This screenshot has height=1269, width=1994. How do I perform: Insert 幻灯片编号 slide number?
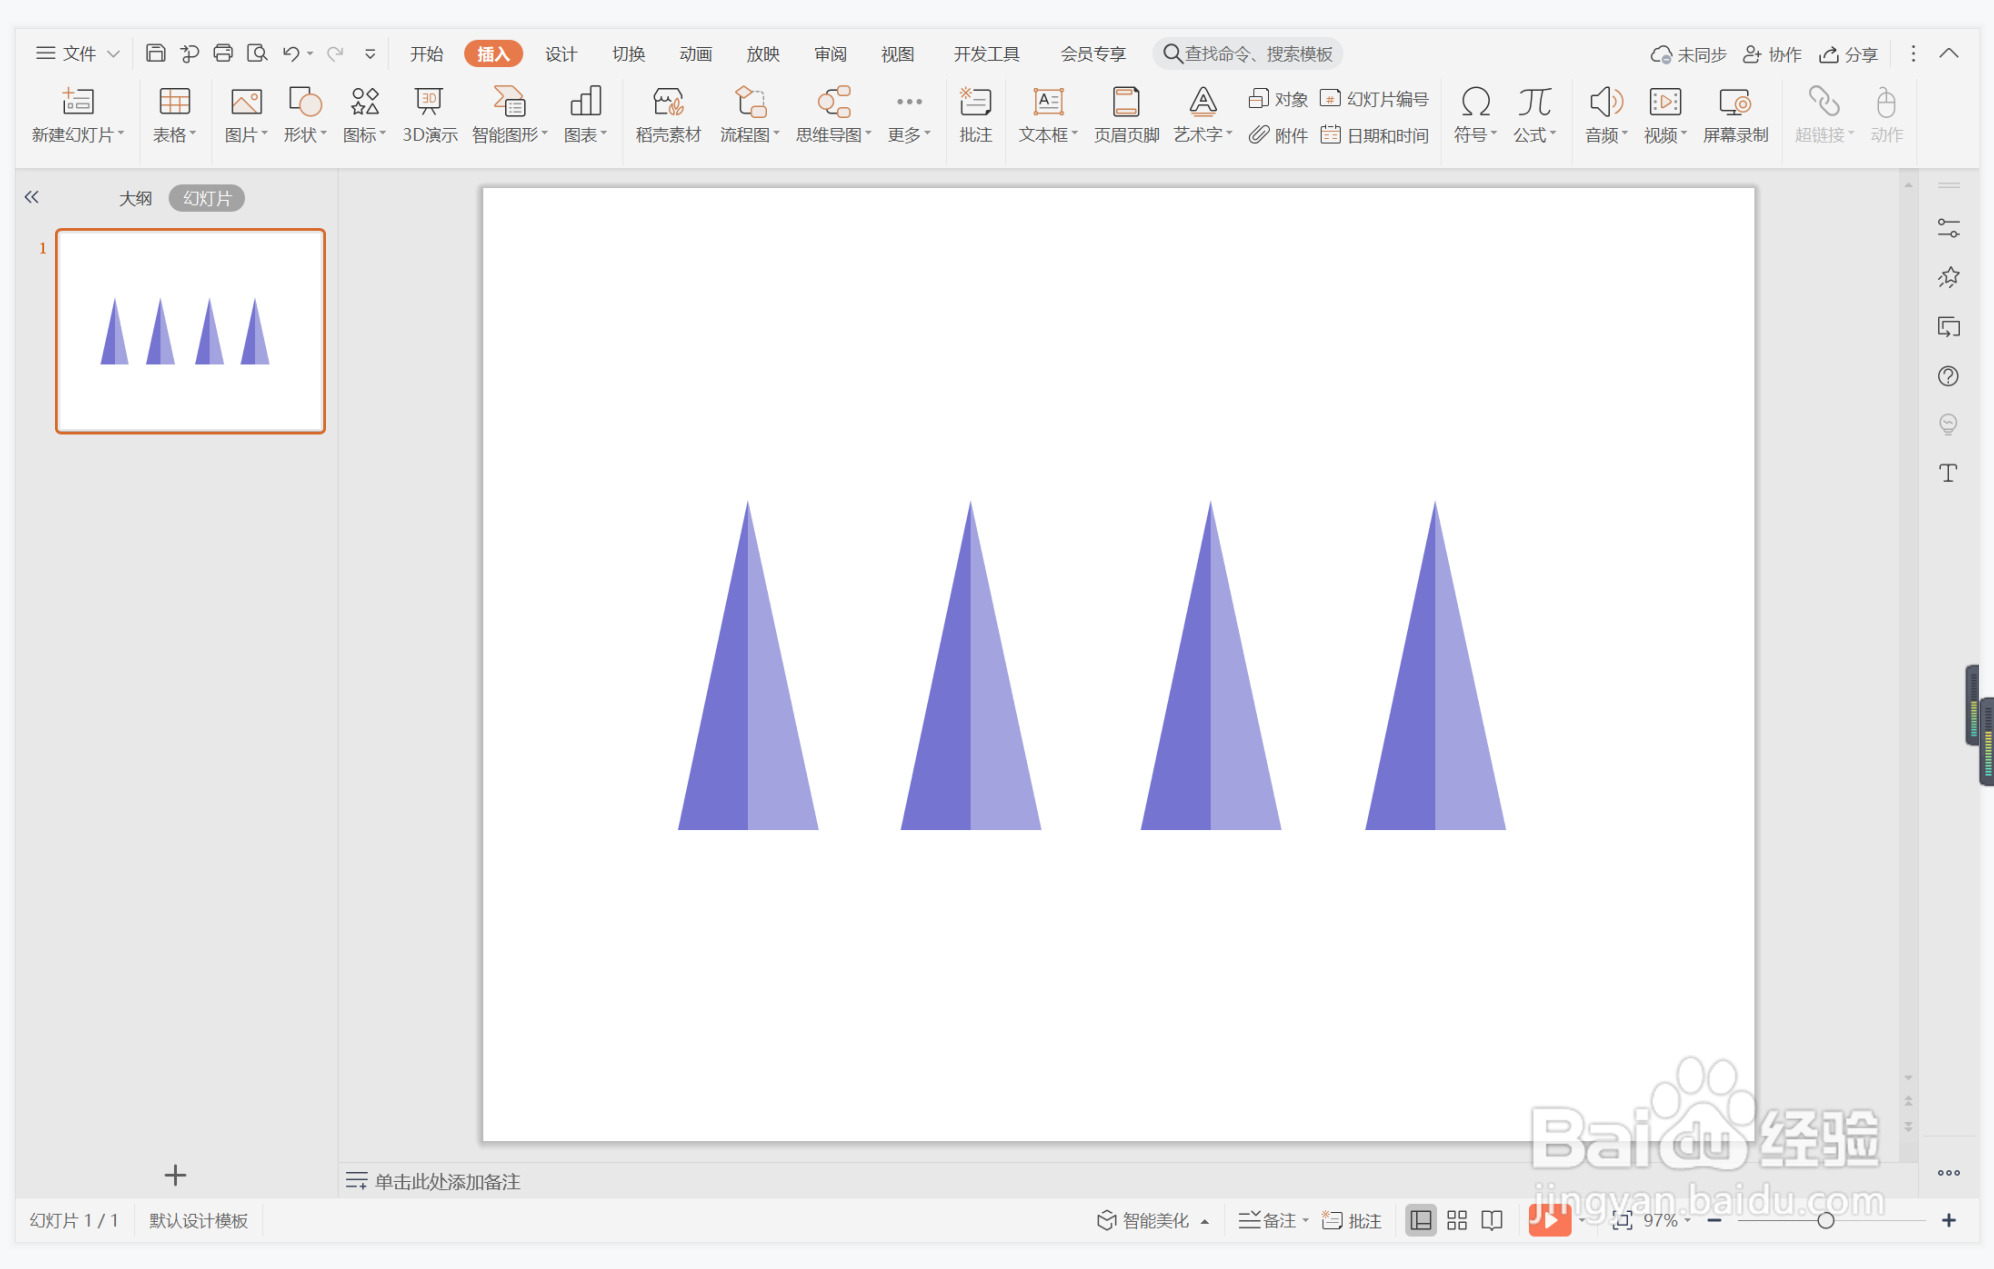coord(1375,98)
